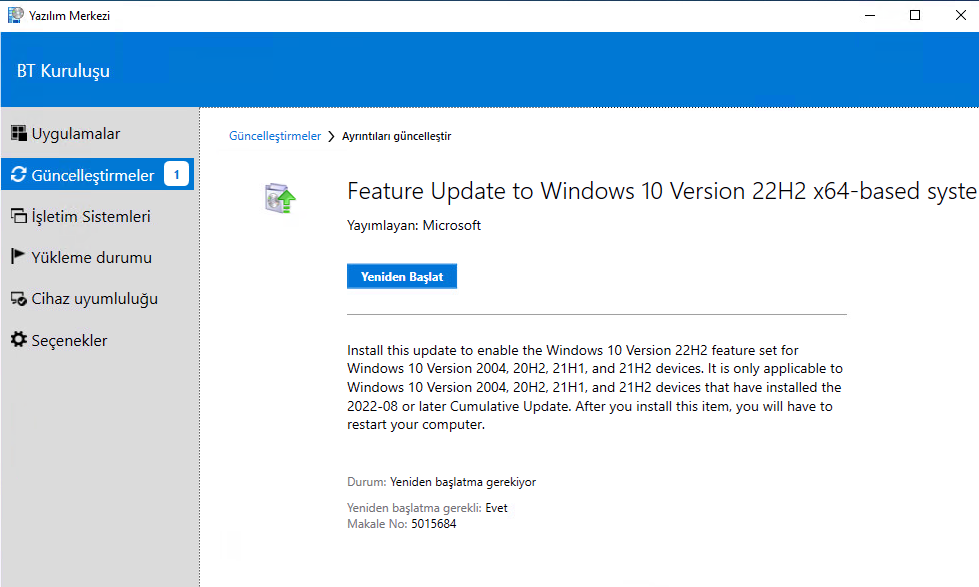Click the update count badge on Güncelleştirmeler

pos(176,174)
